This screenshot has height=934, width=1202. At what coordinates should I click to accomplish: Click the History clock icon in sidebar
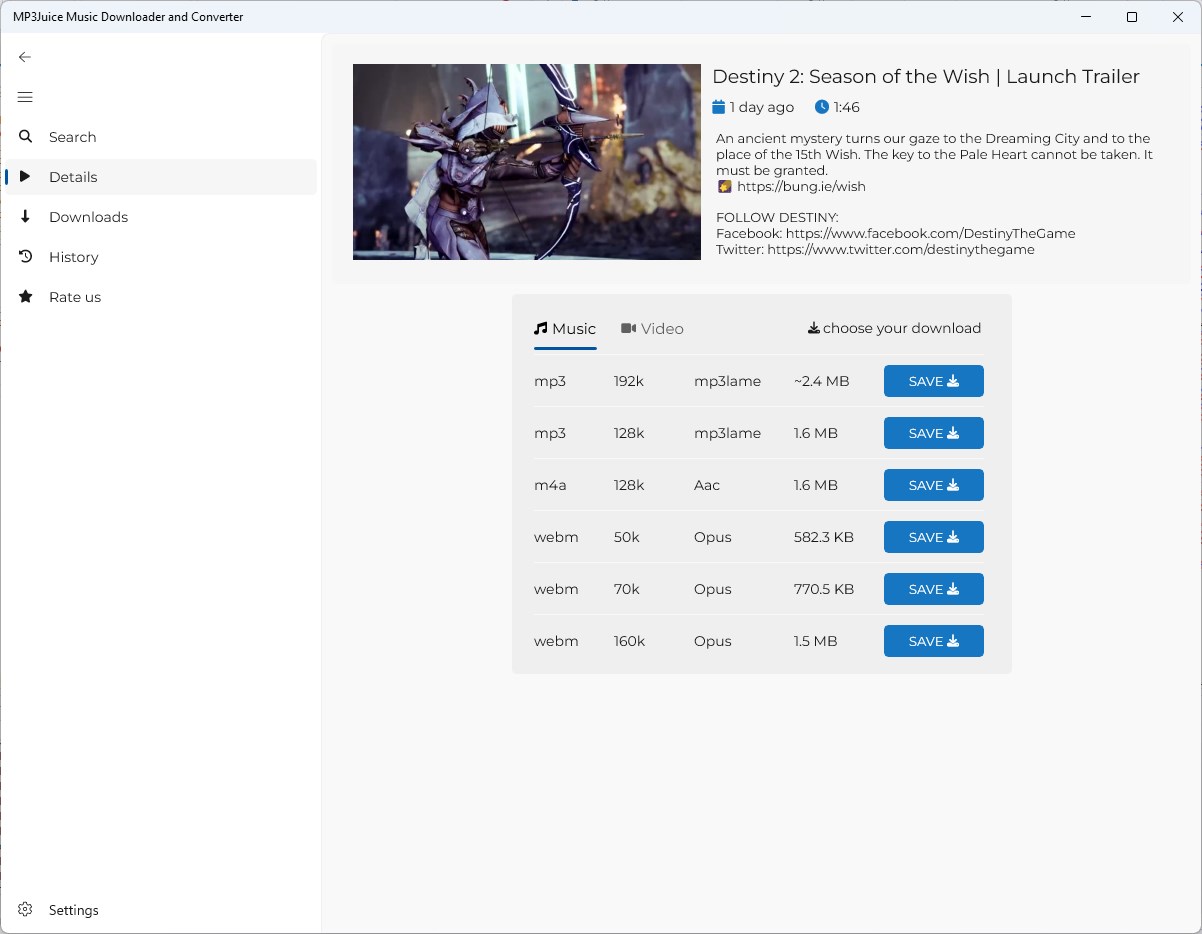pyautogui.click(x=26, y=257)
